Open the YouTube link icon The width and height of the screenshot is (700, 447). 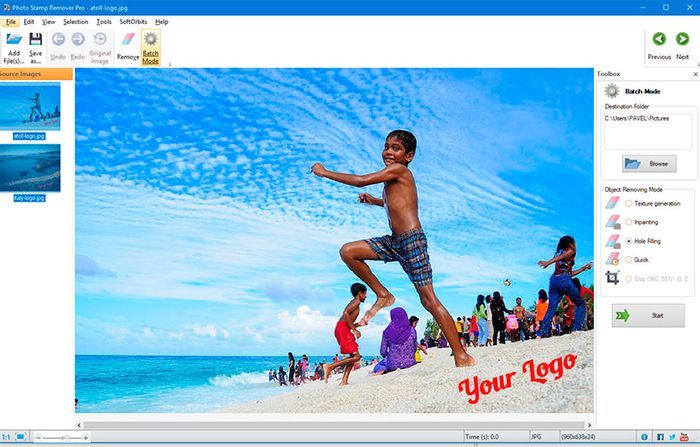click(684, 437)
